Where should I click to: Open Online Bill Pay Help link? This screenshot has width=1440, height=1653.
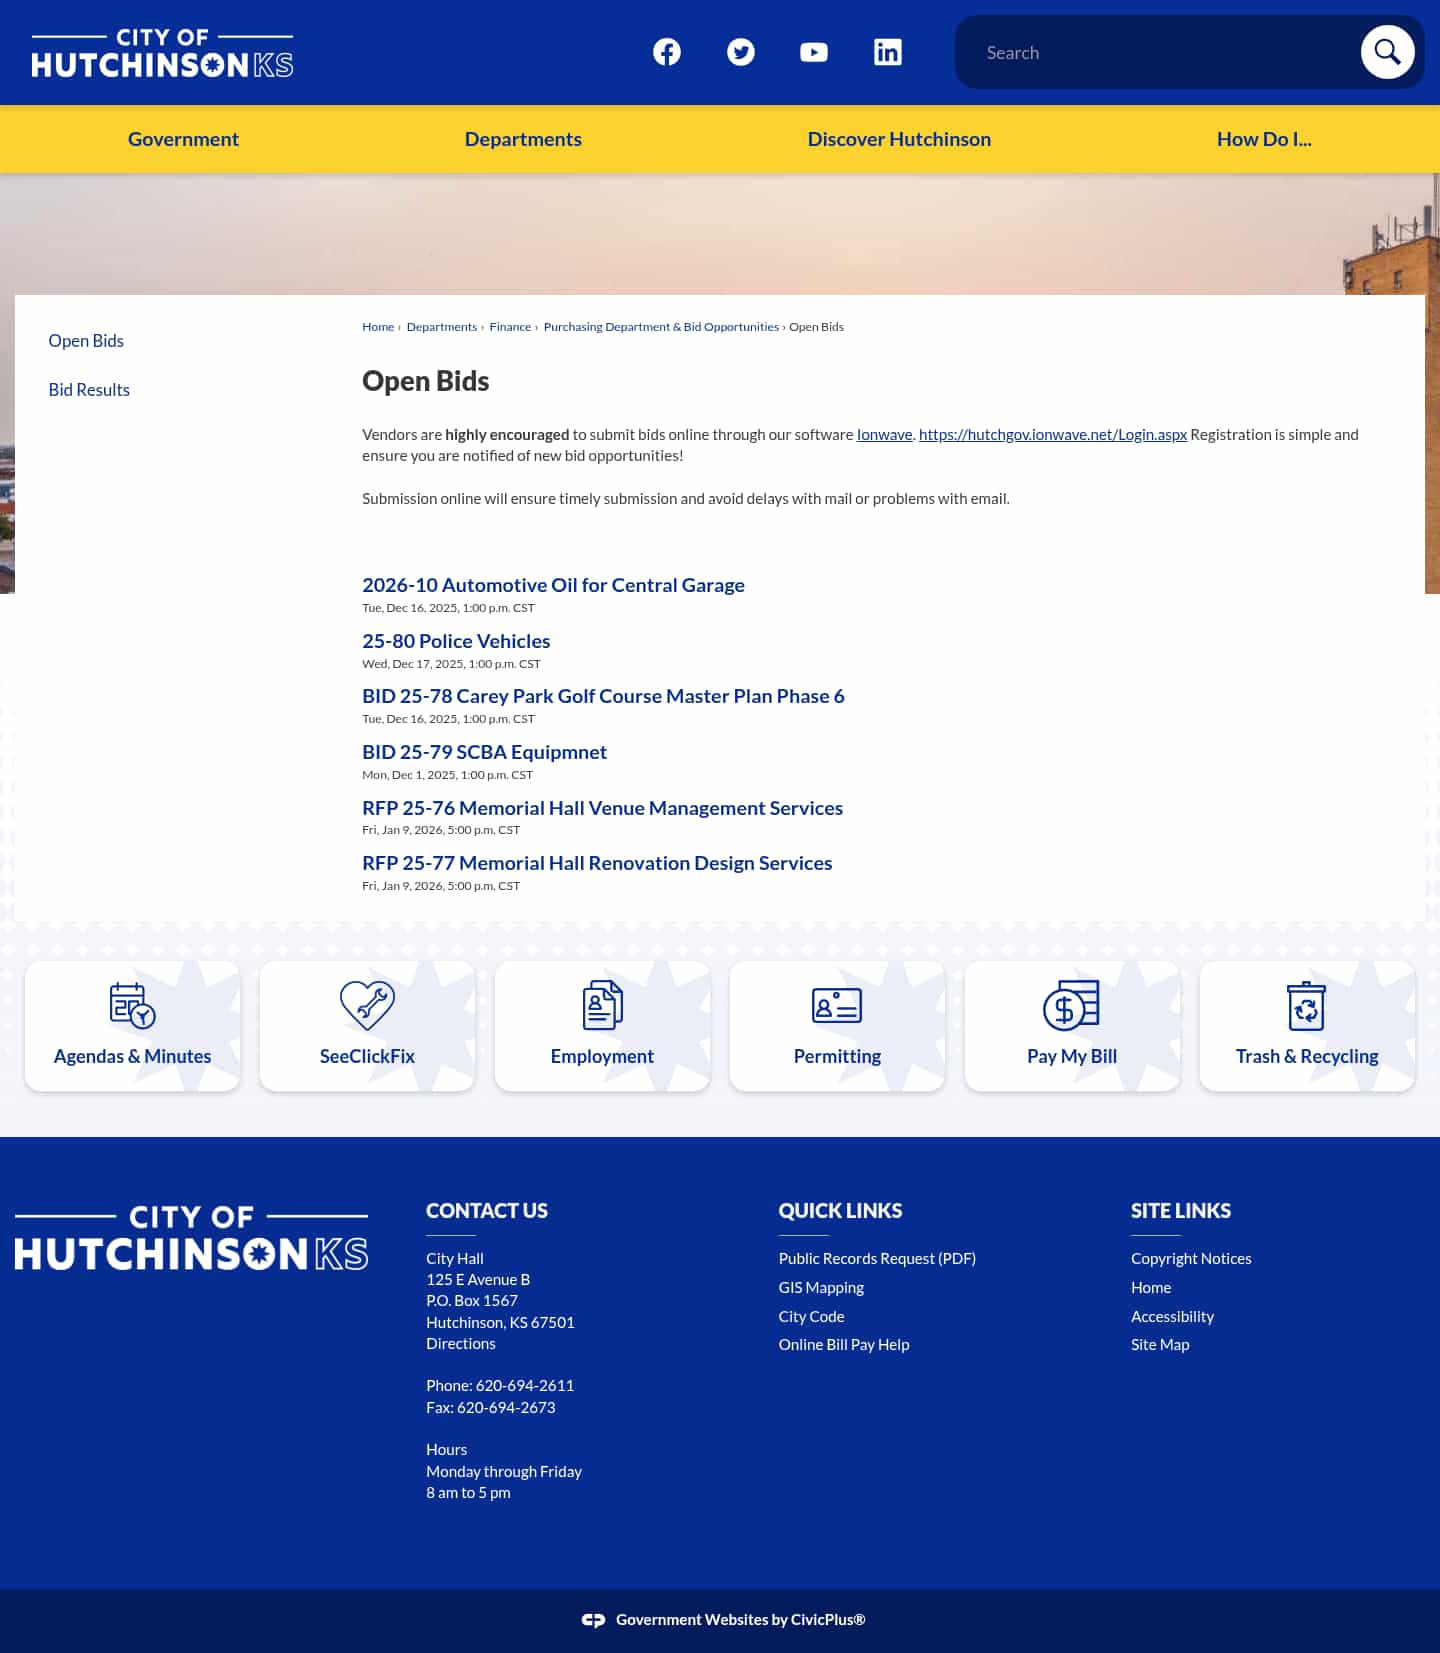click(x=844, y=1345)
